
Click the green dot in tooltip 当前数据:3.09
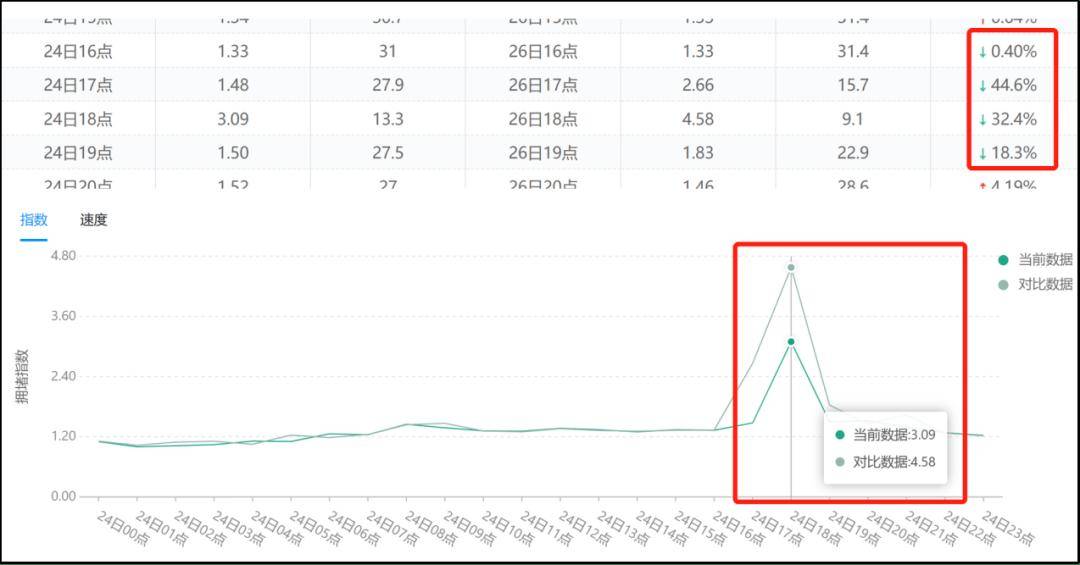[x=839, y=435]
